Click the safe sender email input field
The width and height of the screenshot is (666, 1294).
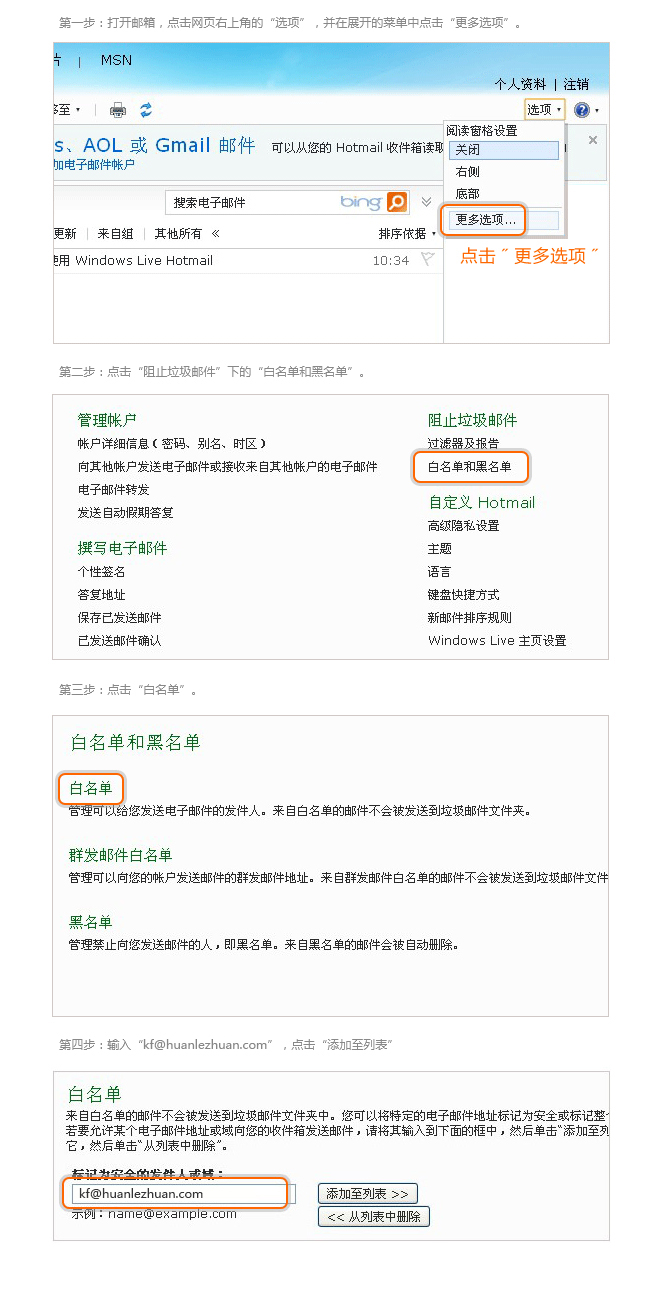tap(181, 1193)
